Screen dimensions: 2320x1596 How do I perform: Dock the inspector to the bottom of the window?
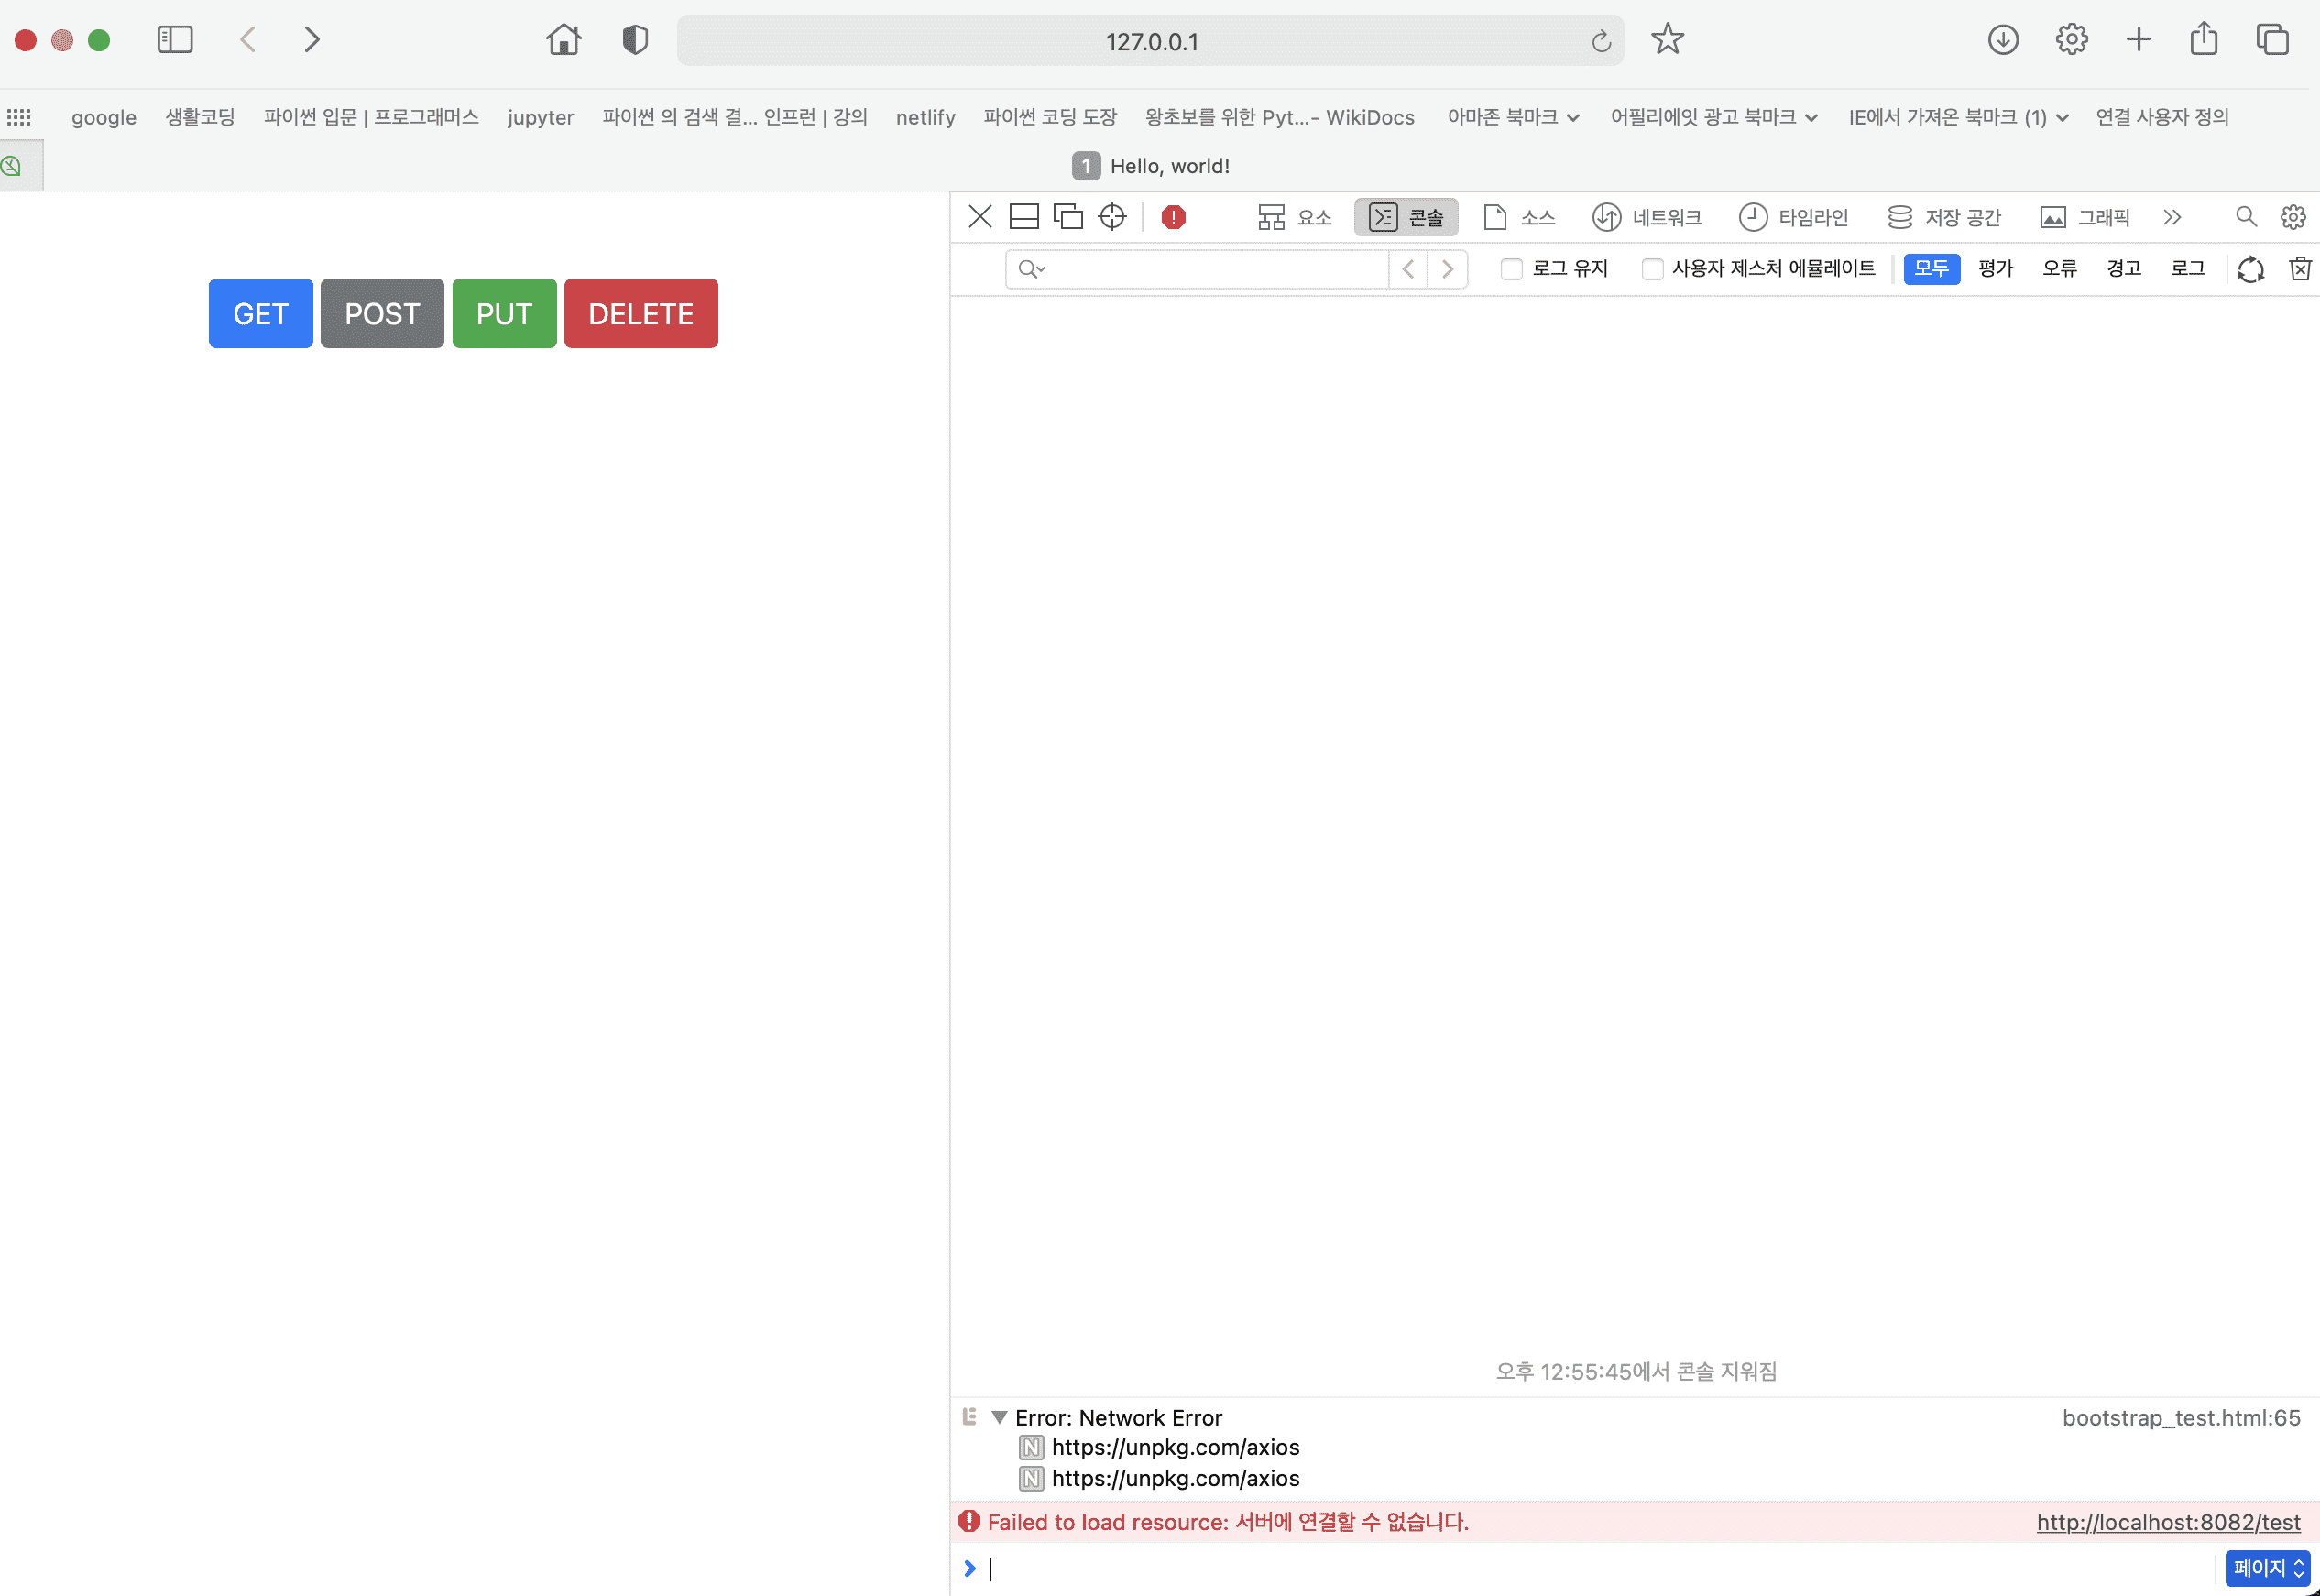[x=1024, y=217]
